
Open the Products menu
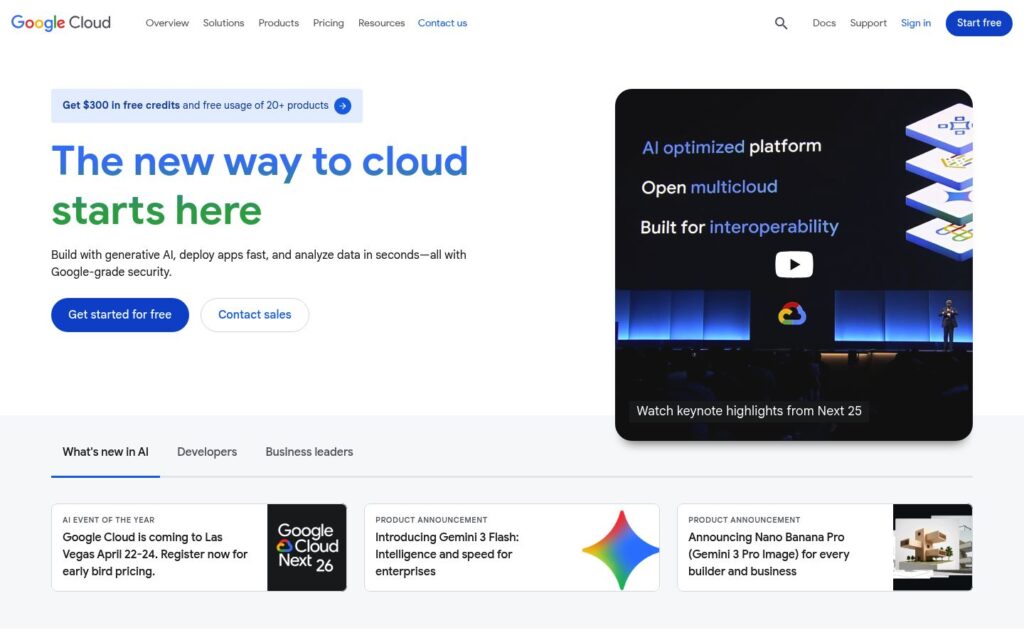(x=278, y=23)
